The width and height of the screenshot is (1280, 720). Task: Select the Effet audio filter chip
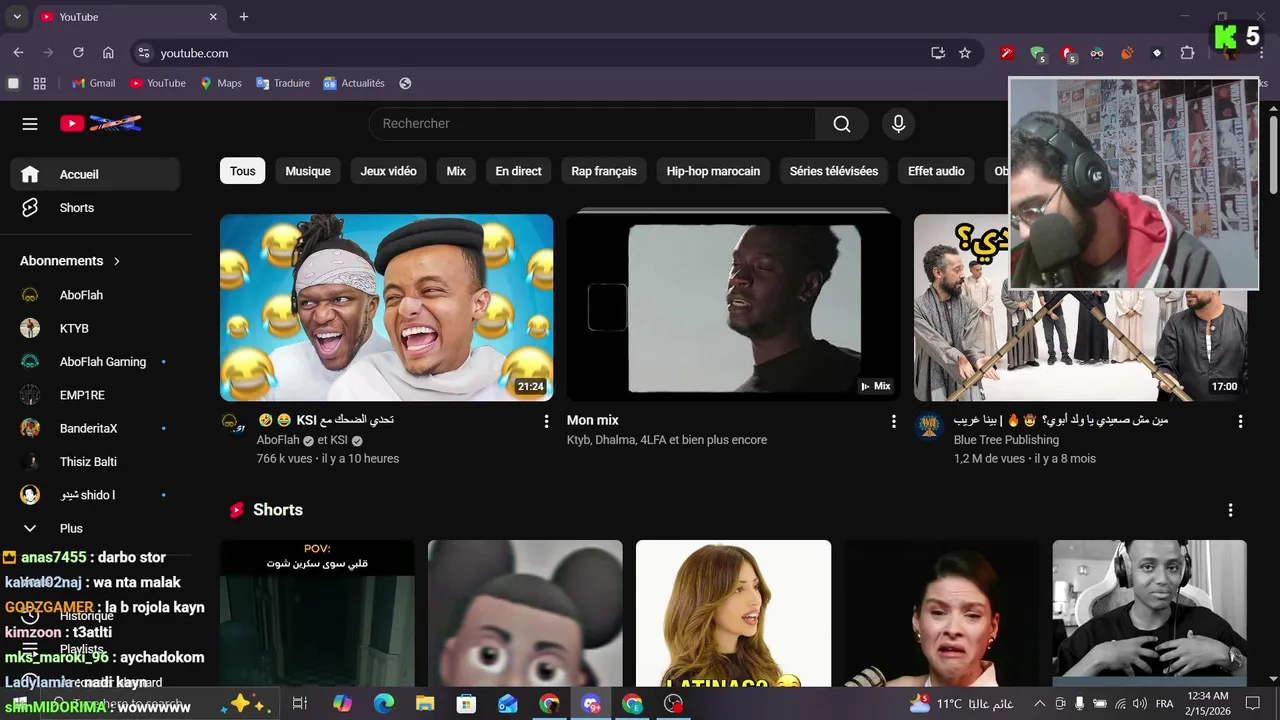click(x=936, y=171)
